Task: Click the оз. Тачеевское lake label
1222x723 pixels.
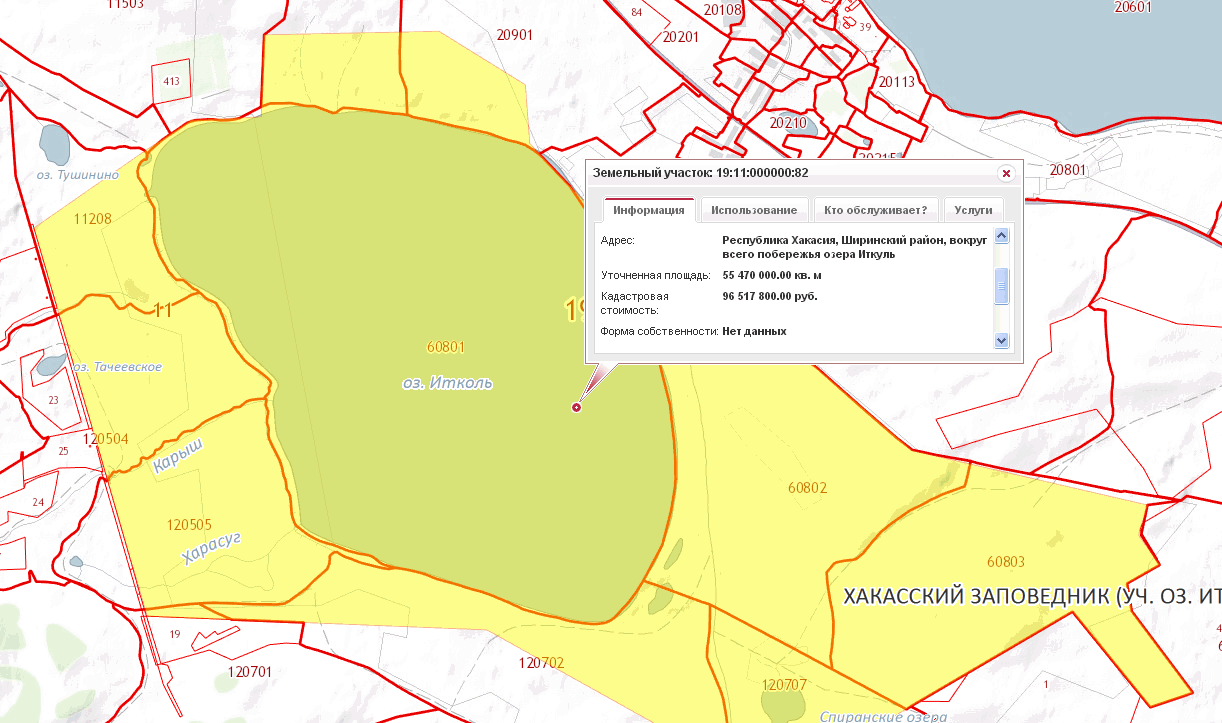Action: (116, 367)
